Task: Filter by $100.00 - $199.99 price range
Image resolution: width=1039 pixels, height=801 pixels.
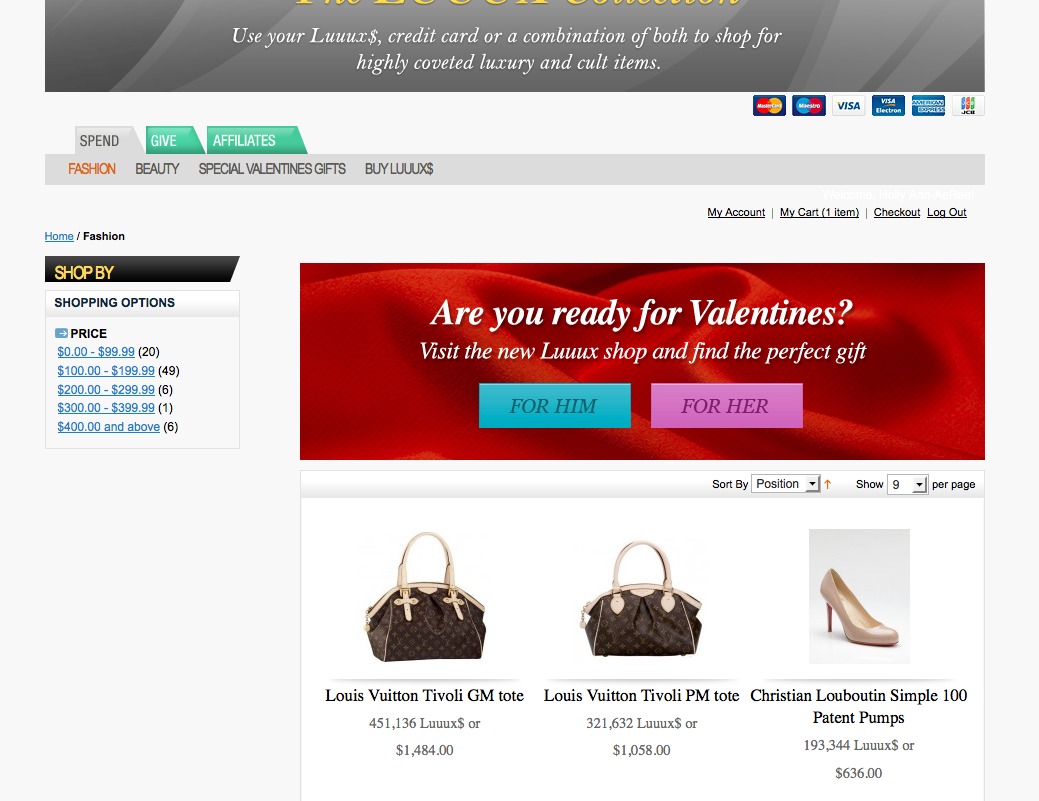Action: coord(106,370)
